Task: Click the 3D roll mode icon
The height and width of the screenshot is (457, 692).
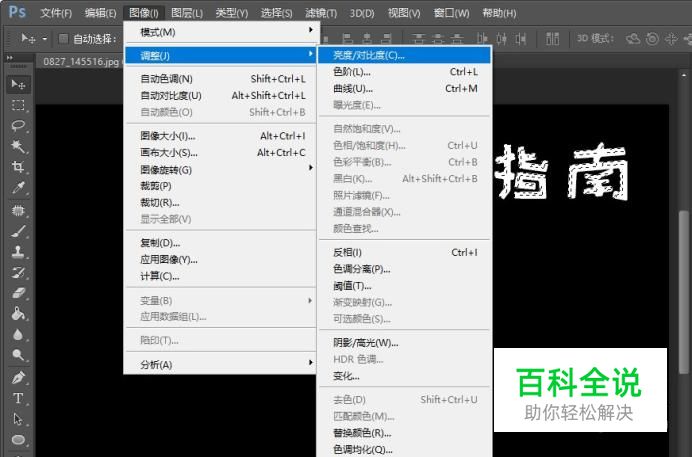Action: pyautogui.click(x=652, y=39)
